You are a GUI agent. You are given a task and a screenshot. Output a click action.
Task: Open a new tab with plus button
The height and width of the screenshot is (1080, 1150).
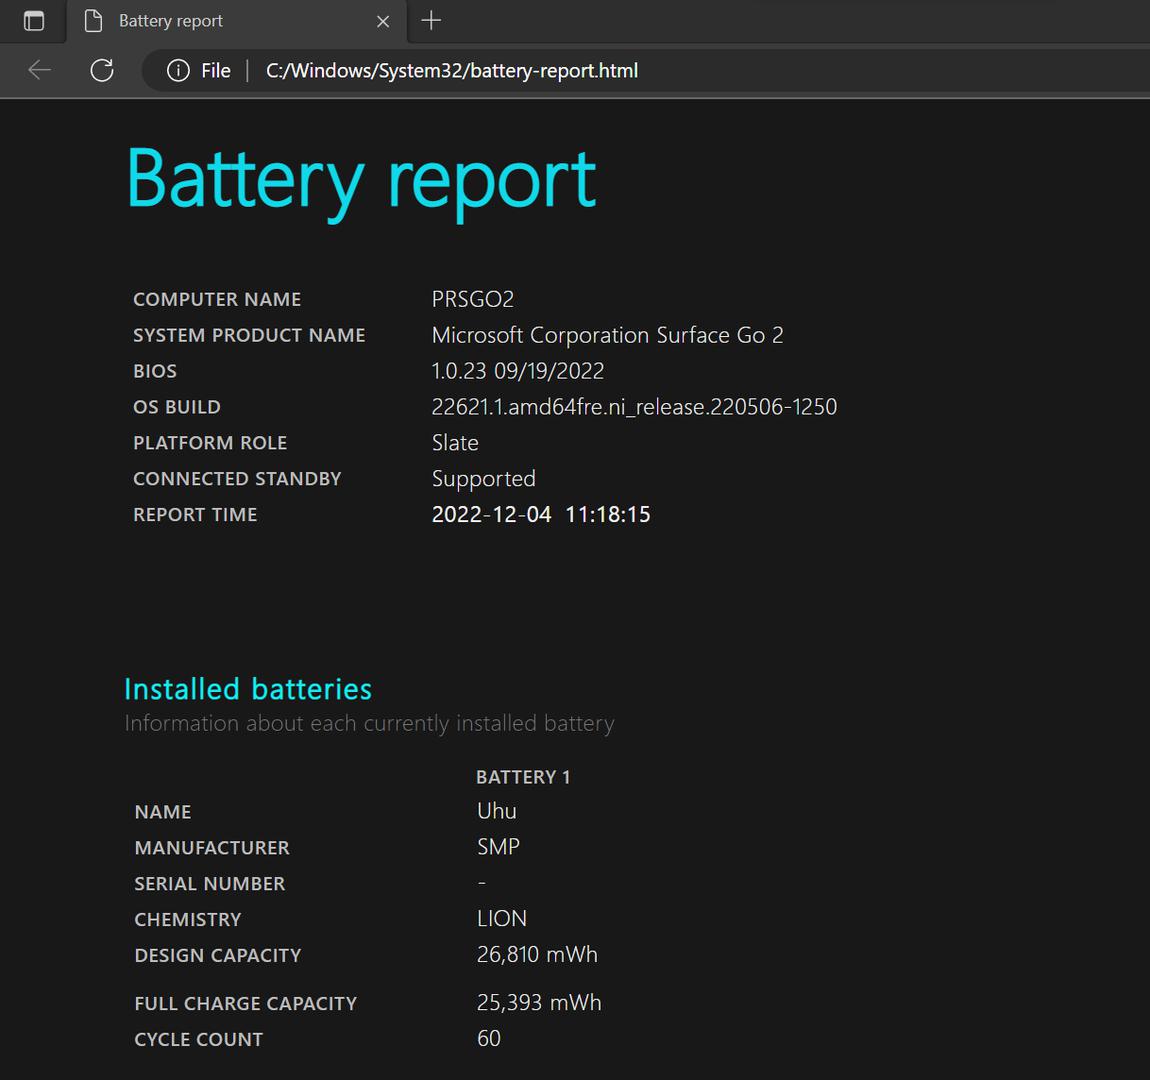[431, 21]
